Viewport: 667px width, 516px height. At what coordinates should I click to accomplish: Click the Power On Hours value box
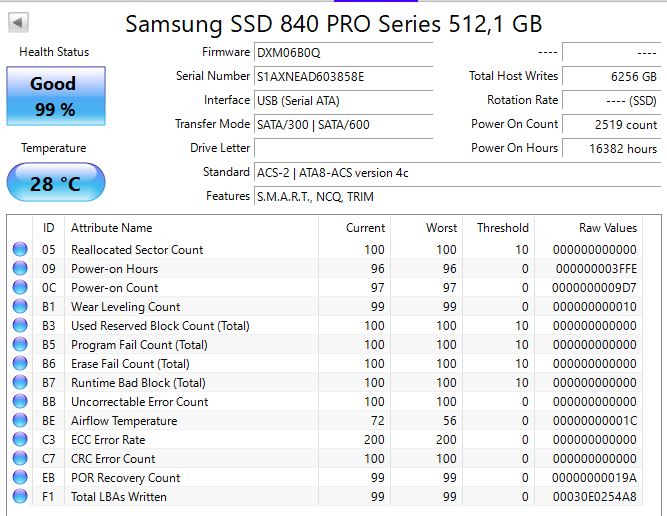610,148
